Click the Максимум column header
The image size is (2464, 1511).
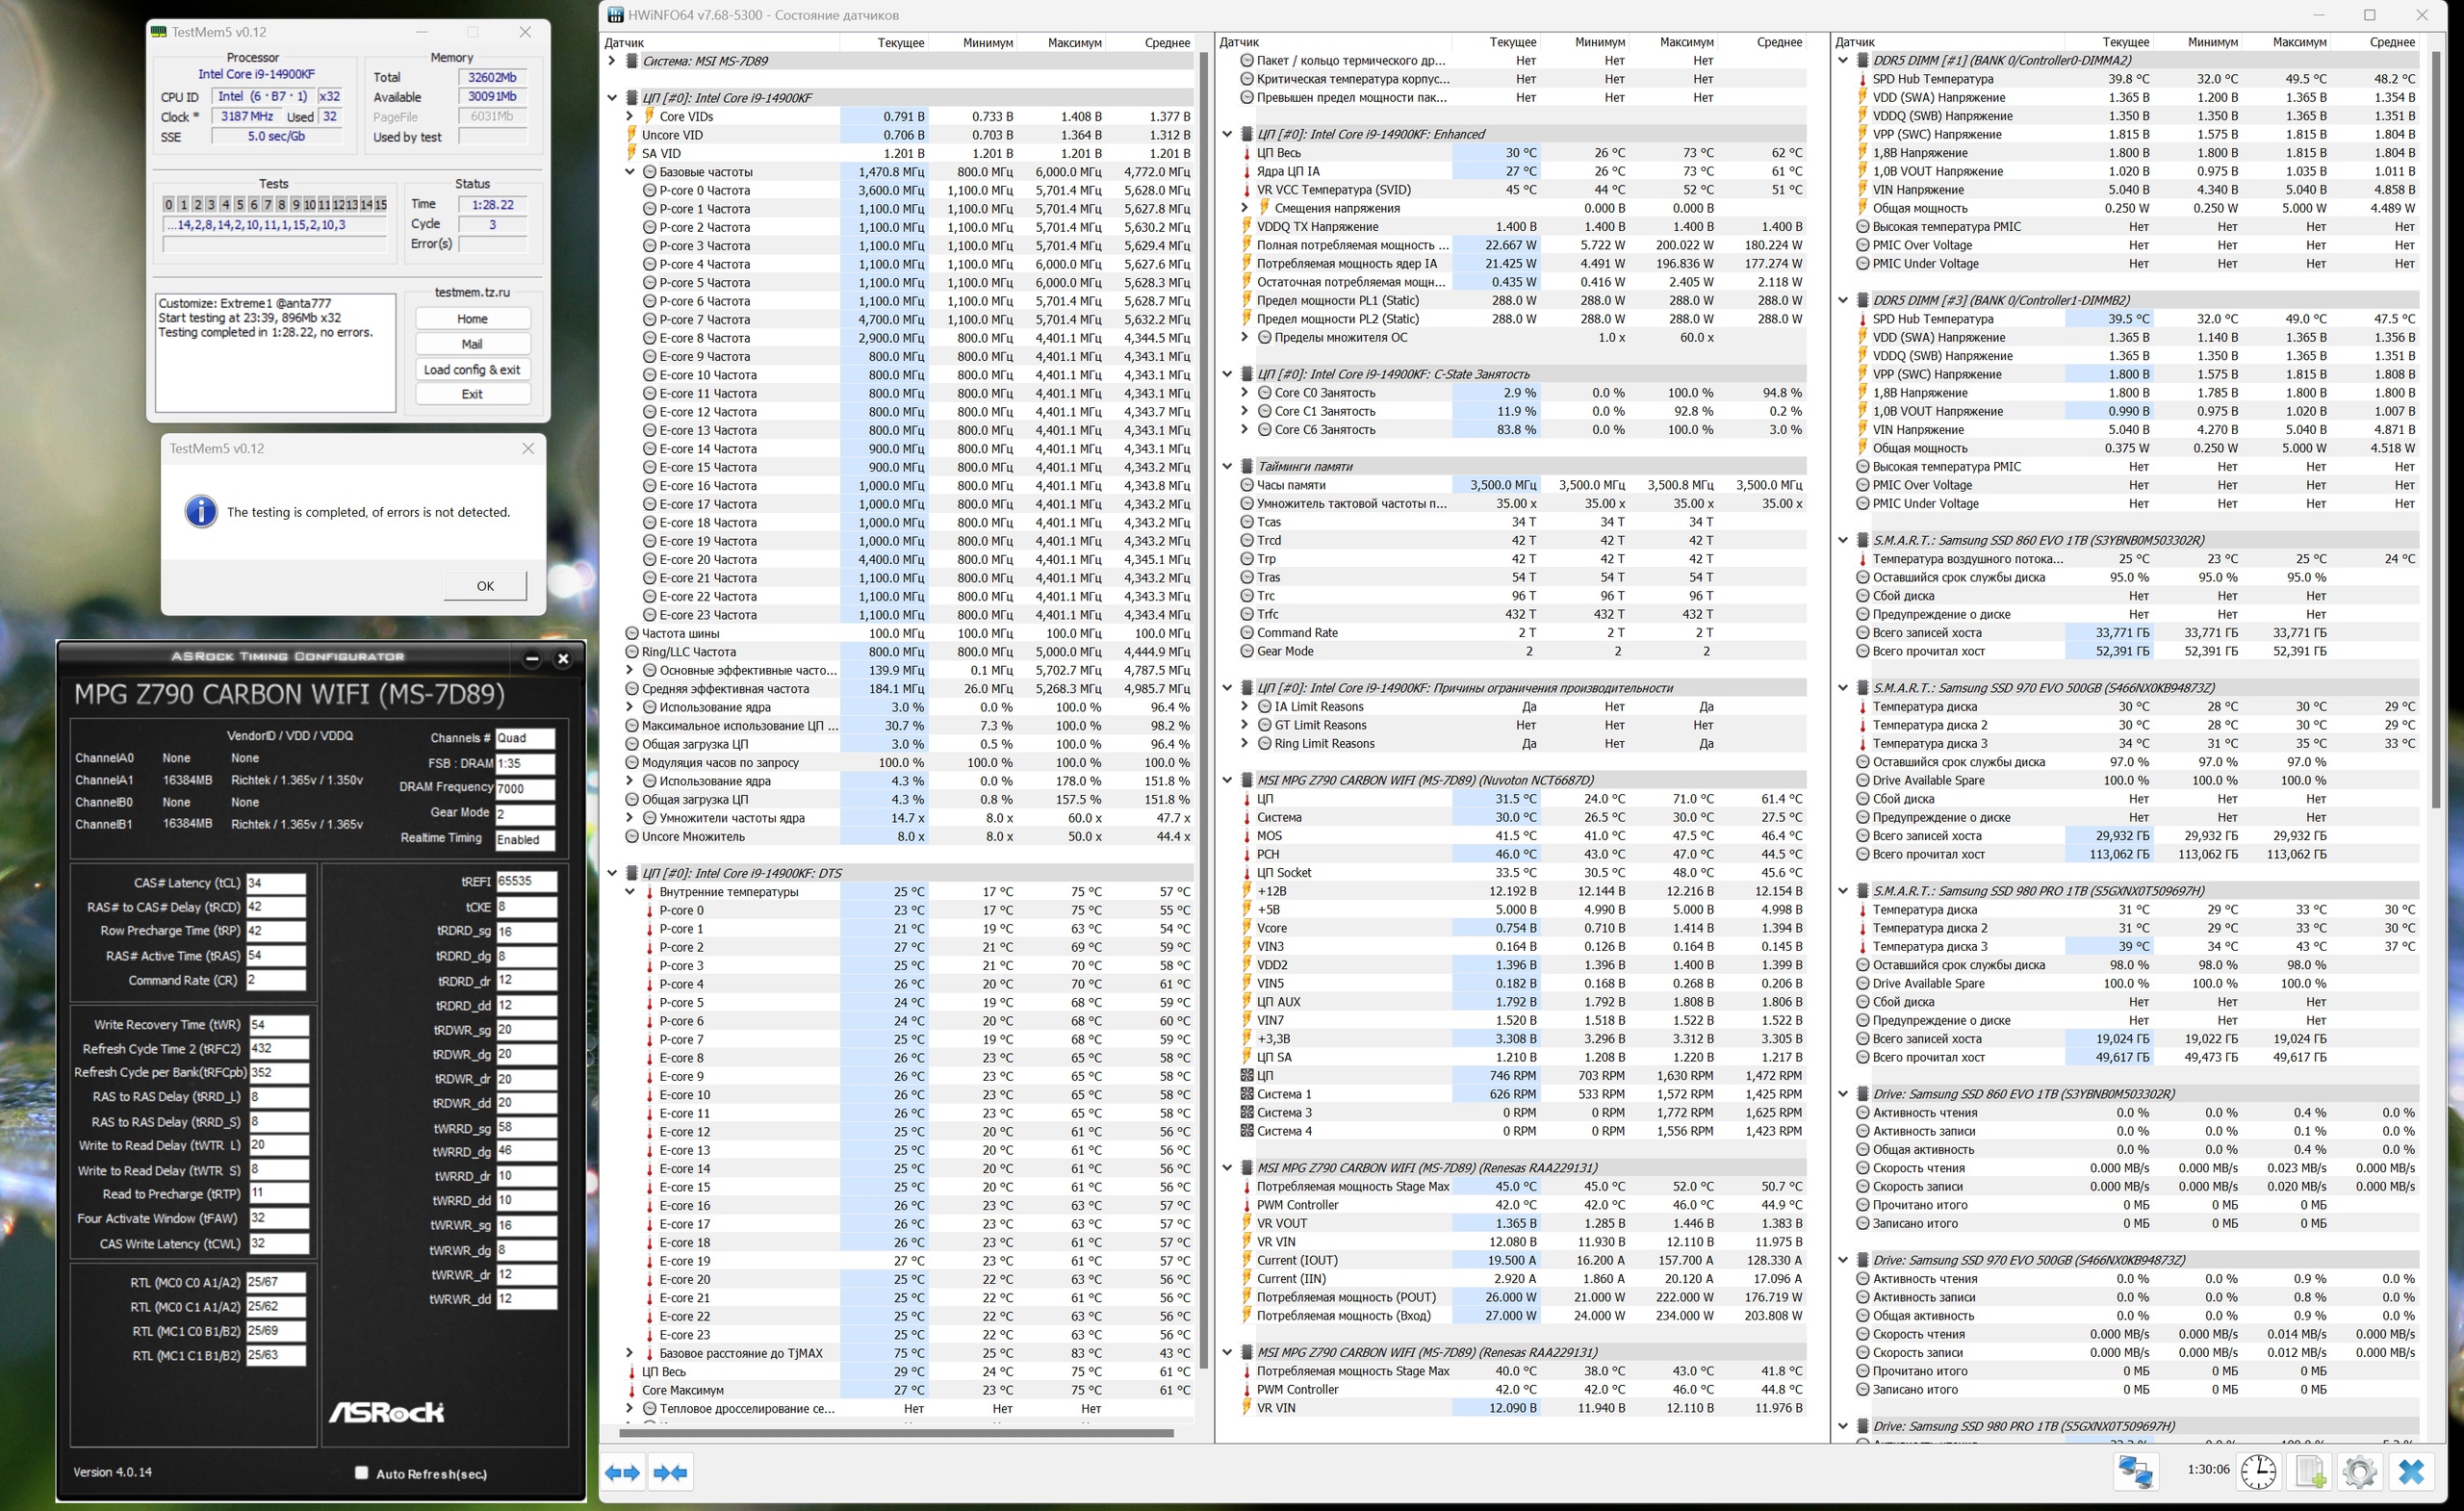[1074, 42]
